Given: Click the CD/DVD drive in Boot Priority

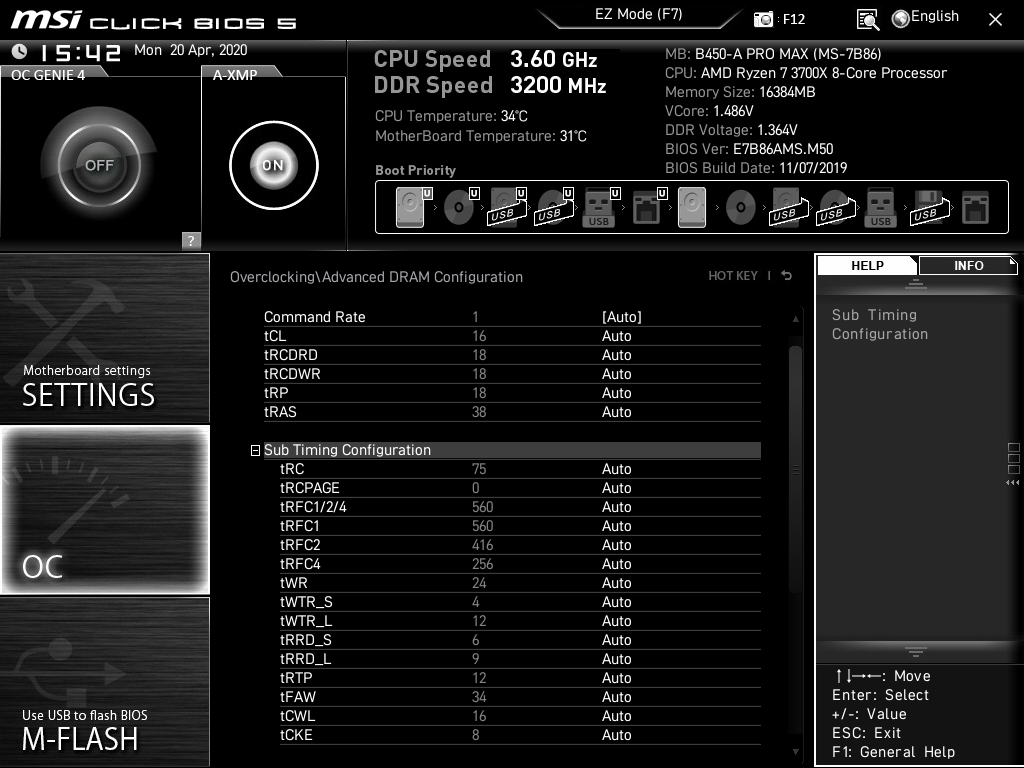Looking at the screenshot, I should tap(458, 208).
